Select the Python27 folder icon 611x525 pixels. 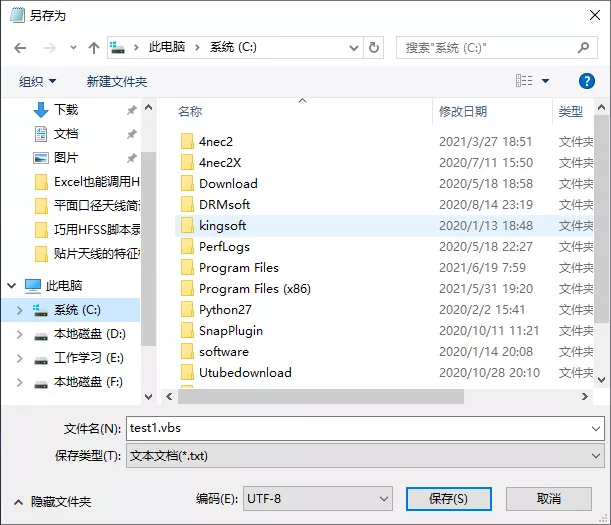(x=187, y=309)
